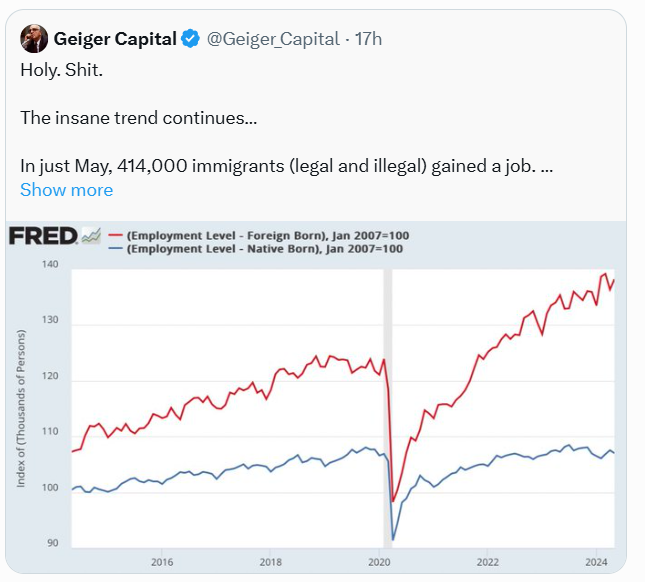
Task: Click the blue verified checkmark badge
Action: pos(190,39)
